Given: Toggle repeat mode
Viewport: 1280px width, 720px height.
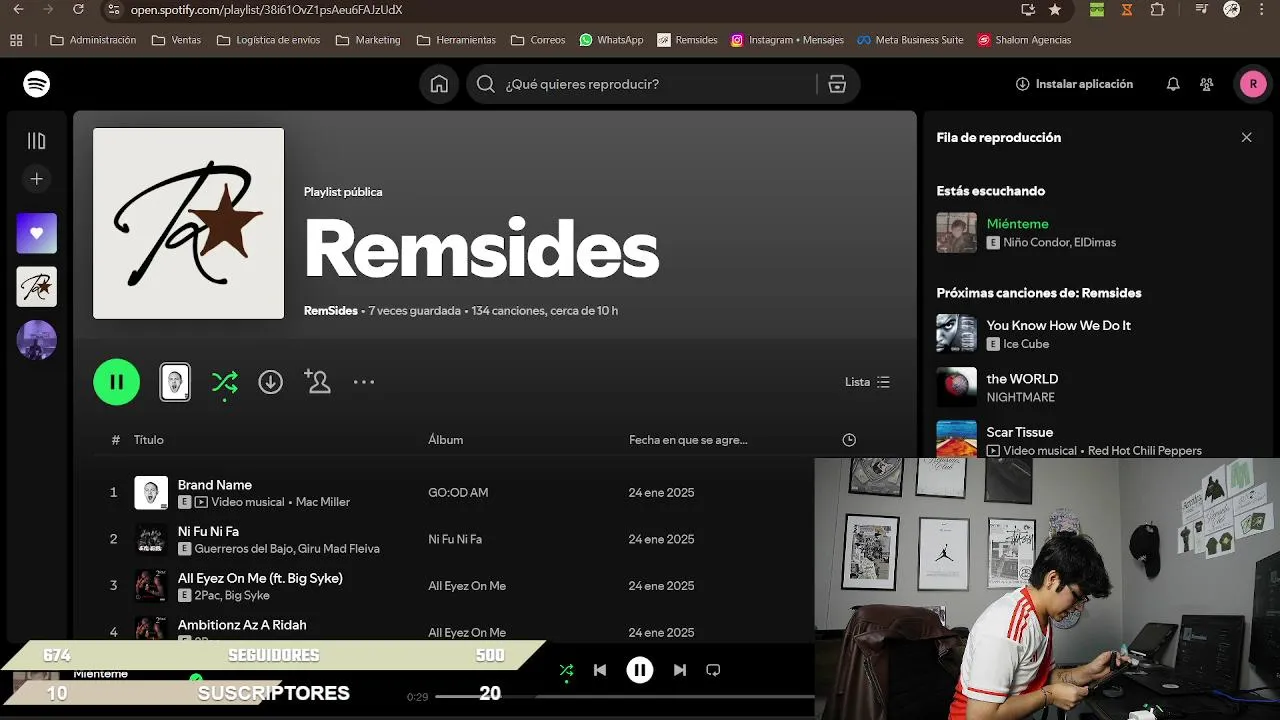Looking at the screenshot, I should pyautogui.click(x=713, y=670).
